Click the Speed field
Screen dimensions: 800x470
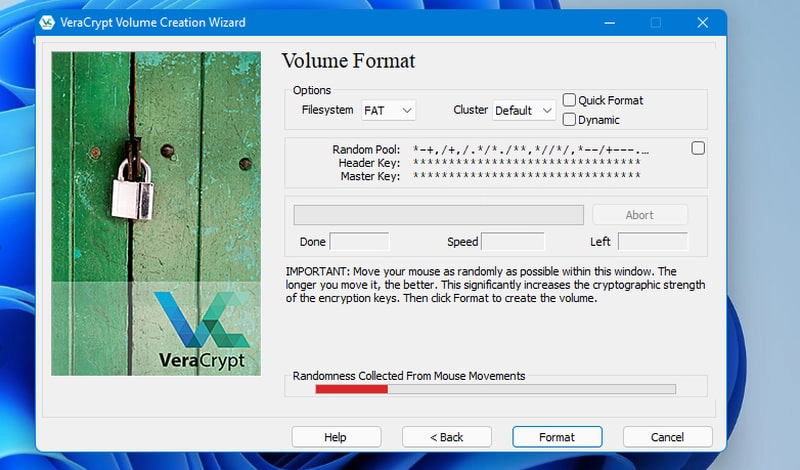(512, 241)
